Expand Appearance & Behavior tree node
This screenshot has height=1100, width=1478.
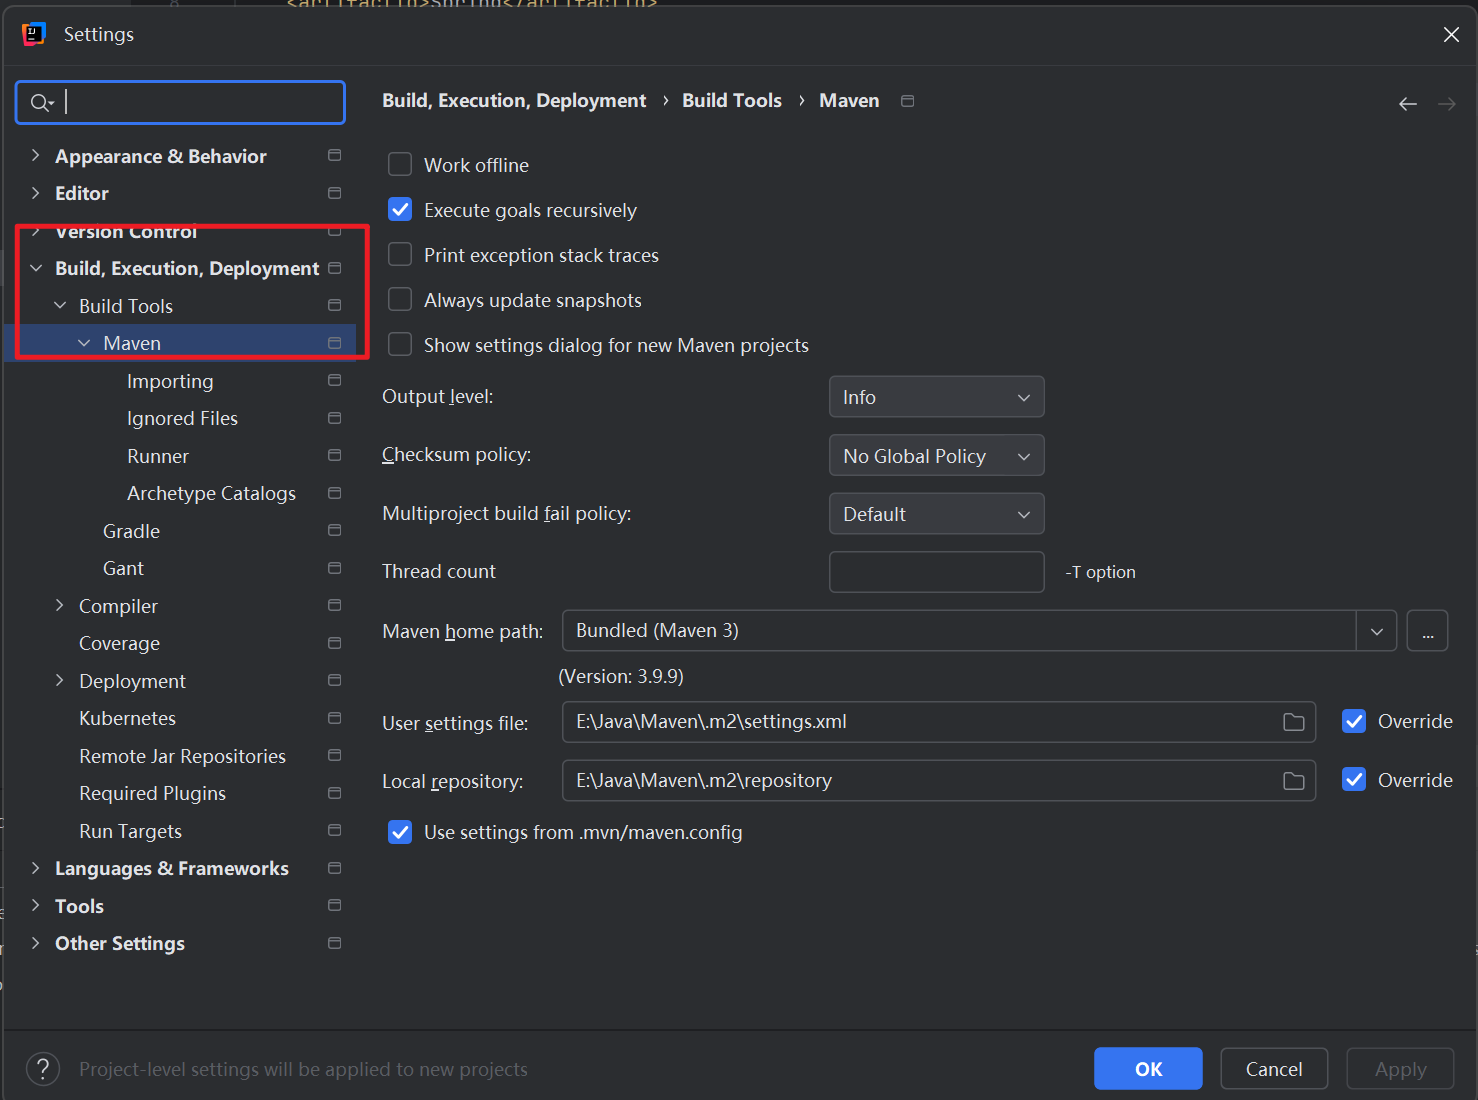point(36,155)
